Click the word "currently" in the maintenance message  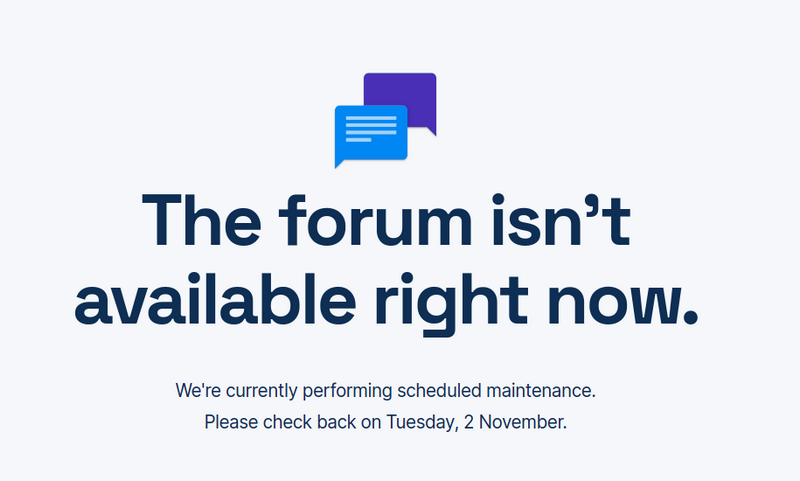[261, 388]
